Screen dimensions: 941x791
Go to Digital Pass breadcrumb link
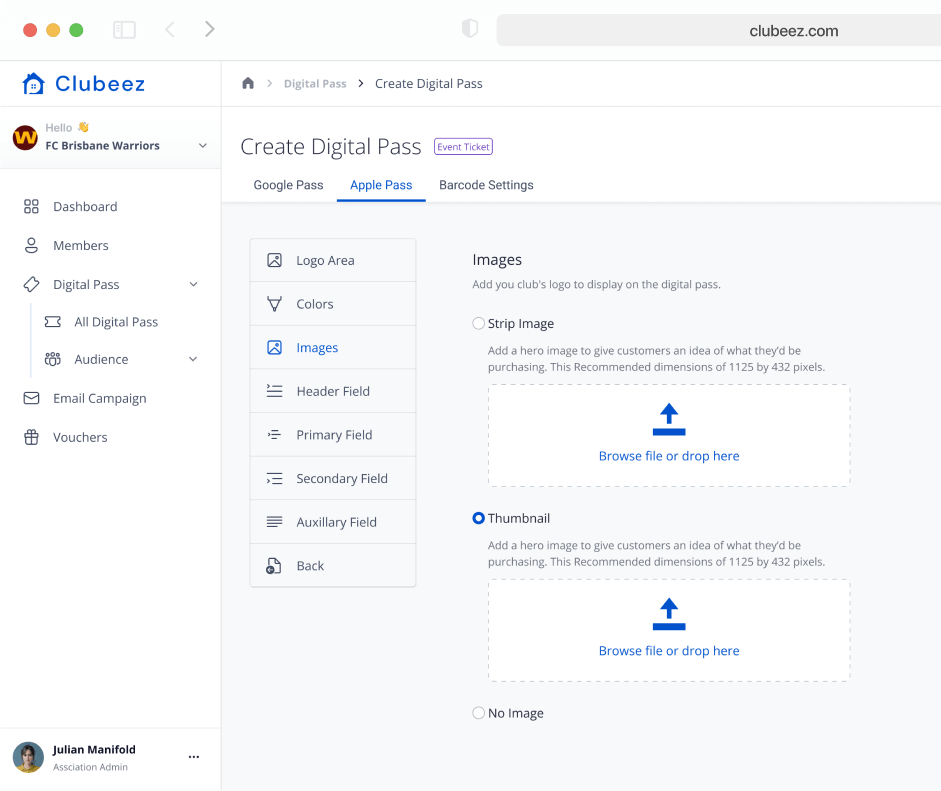[315, 84]
